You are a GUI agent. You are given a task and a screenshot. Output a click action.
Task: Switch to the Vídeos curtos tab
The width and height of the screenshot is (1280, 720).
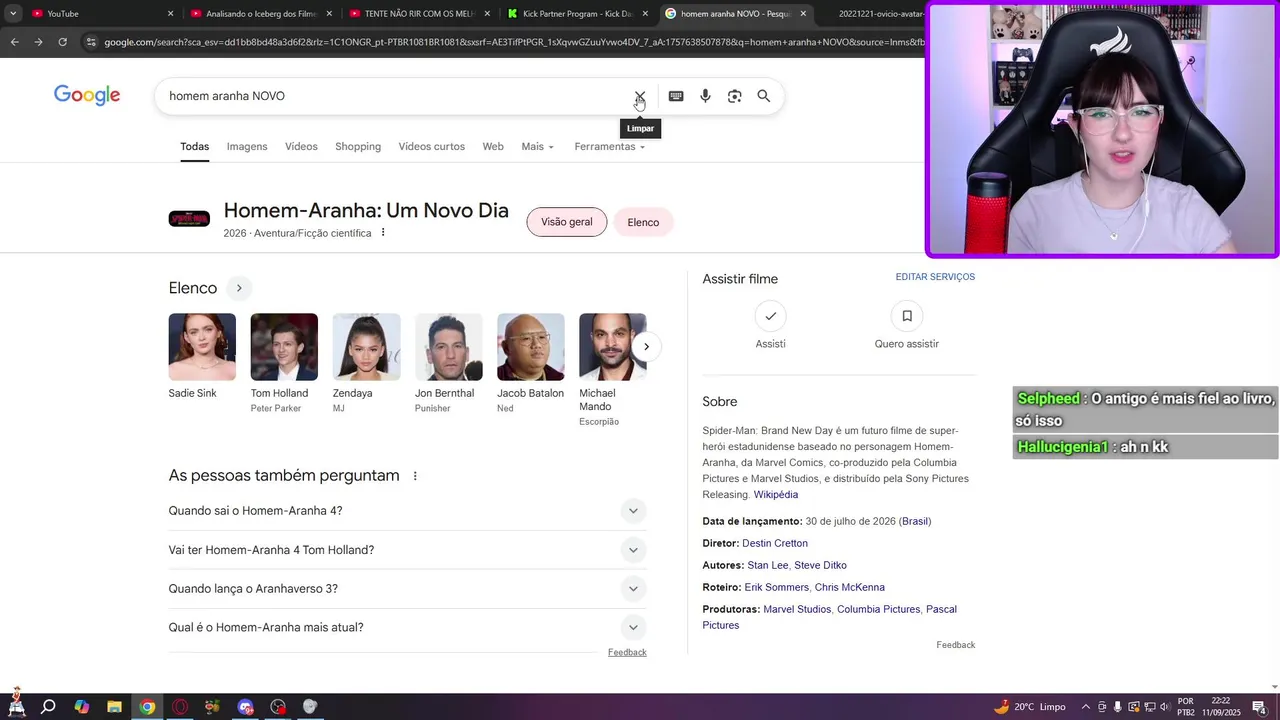point(431,147)
